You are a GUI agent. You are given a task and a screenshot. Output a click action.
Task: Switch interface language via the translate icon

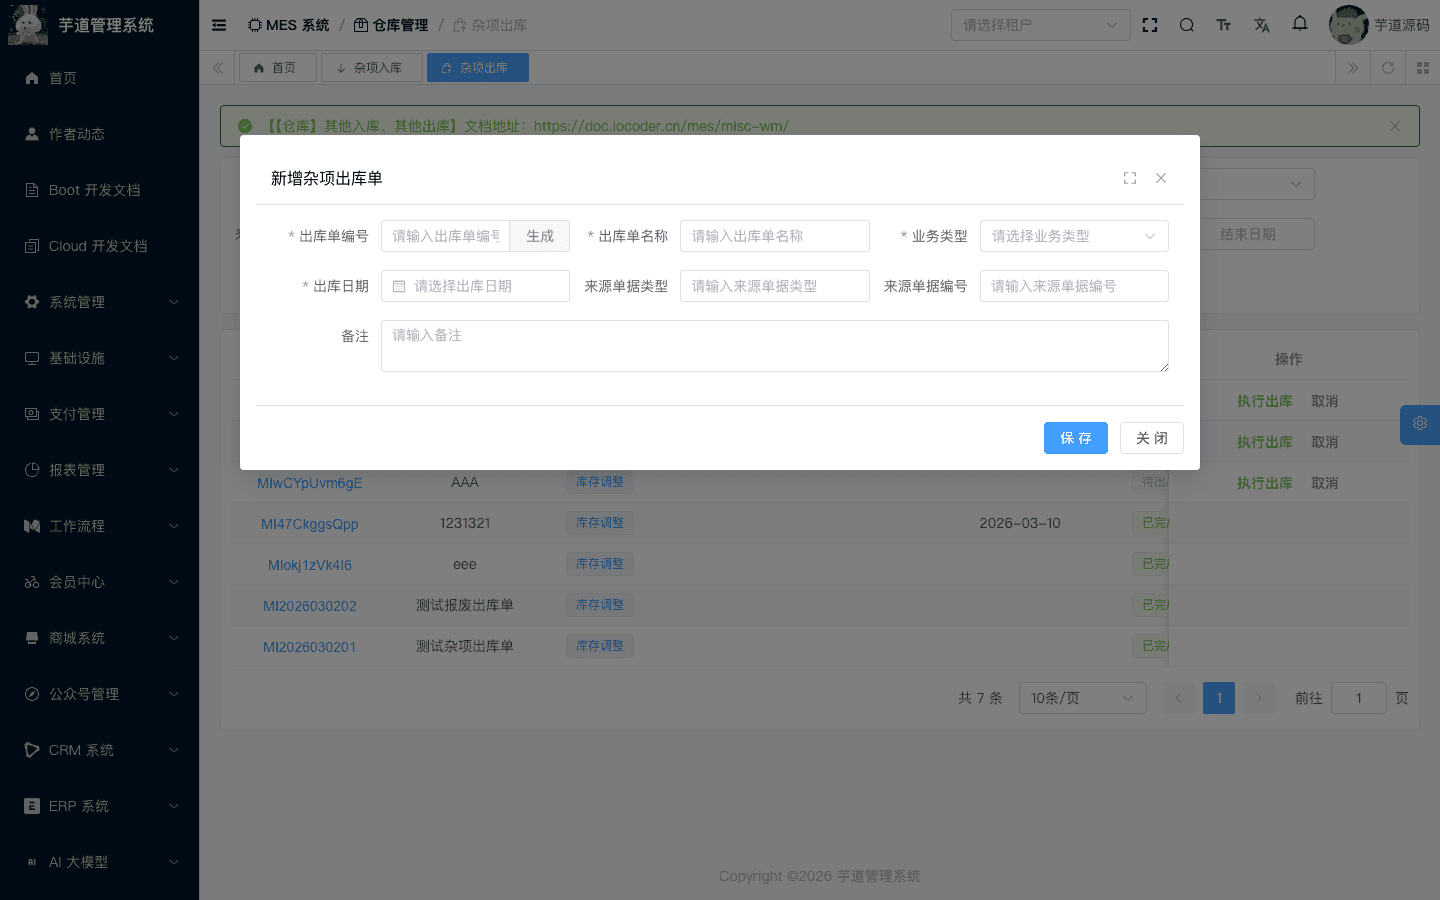click(1261, 24)
